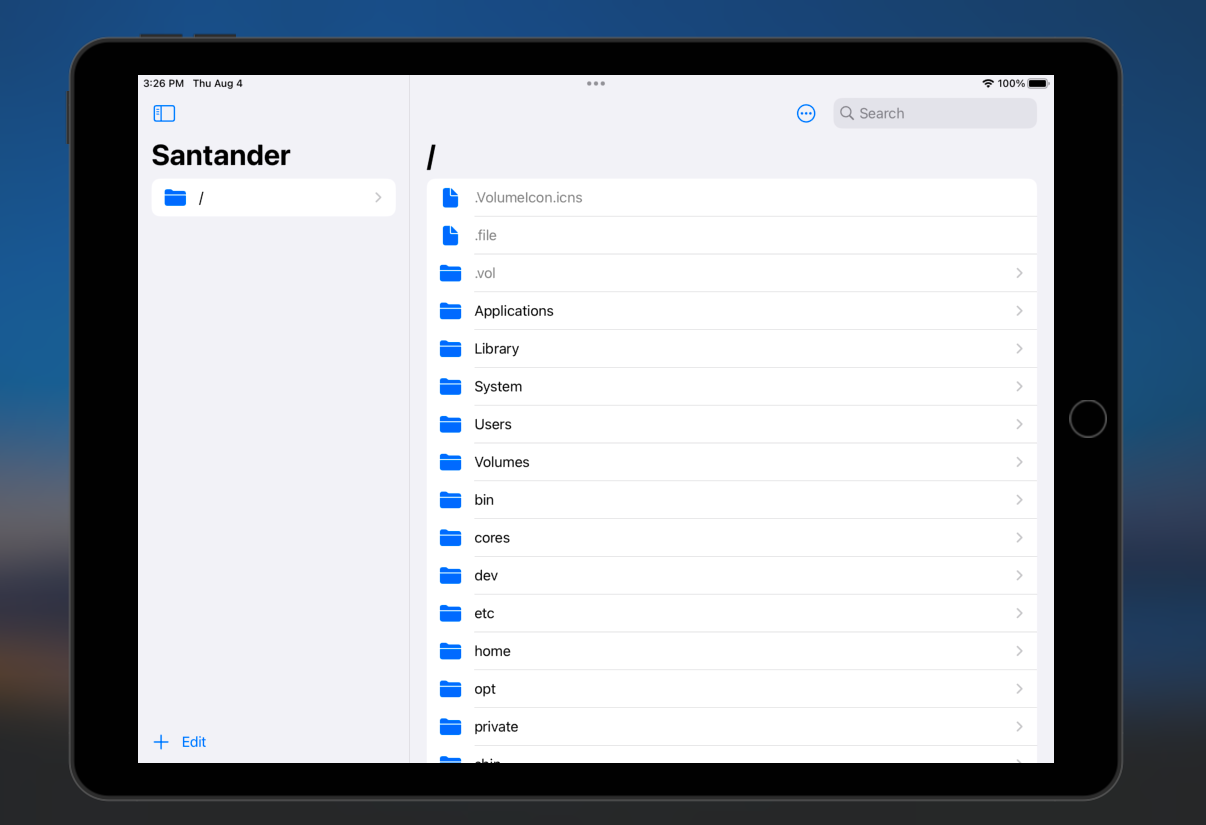Click the private folder icon
This screenshot has height=825, width=1206.
(451, 727)
